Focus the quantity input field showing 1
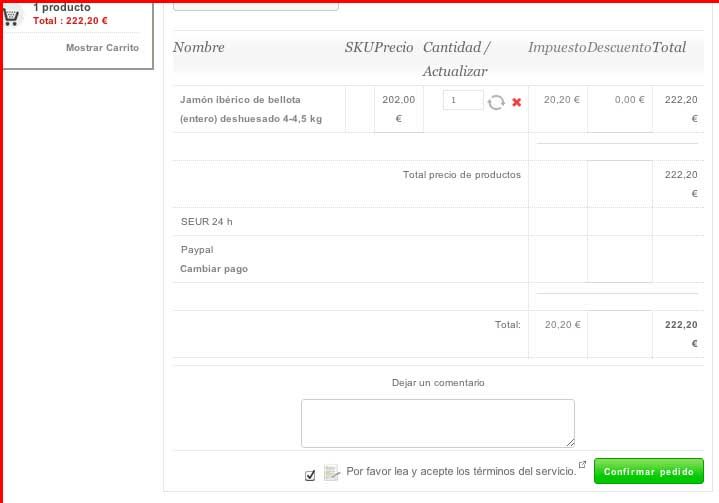This screenshot has width=719, height=503. coord(463,100)
